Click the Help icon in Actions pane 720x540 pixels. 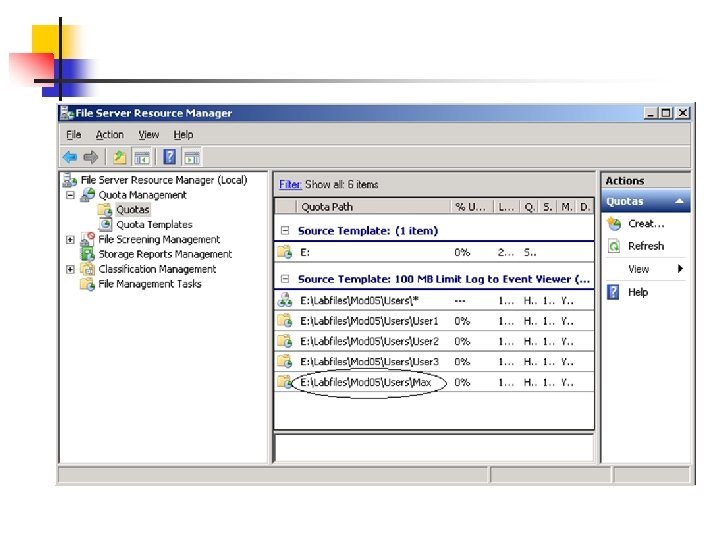coord(613,292)
